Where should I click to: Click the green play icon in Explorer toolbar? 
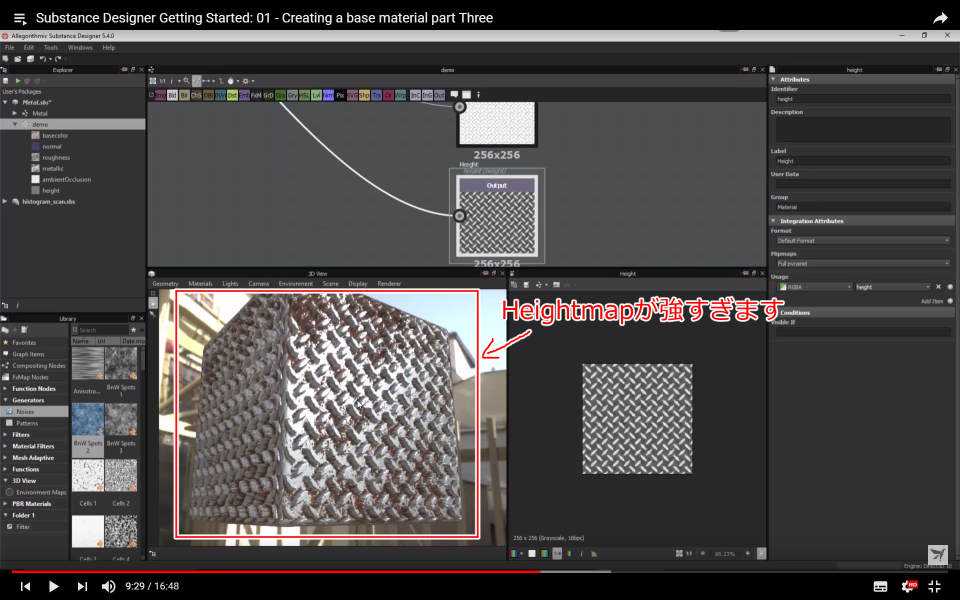(x=18, y=81)
